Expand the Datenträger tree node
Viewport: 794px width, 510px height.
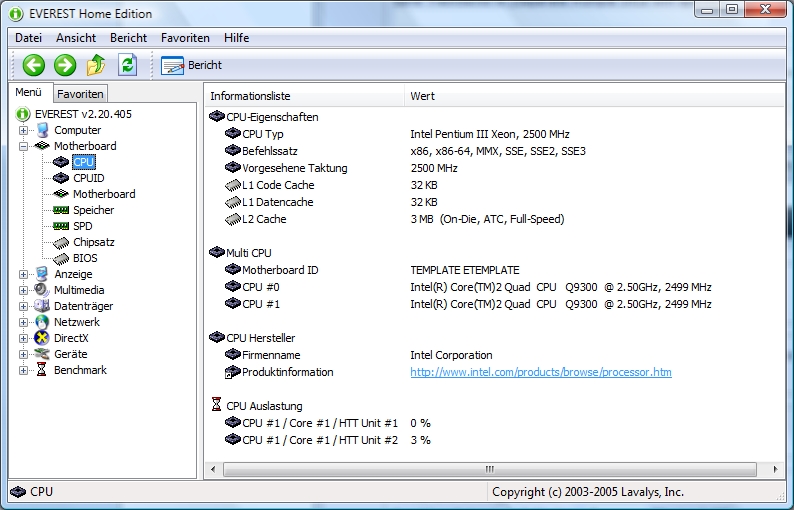23,306
